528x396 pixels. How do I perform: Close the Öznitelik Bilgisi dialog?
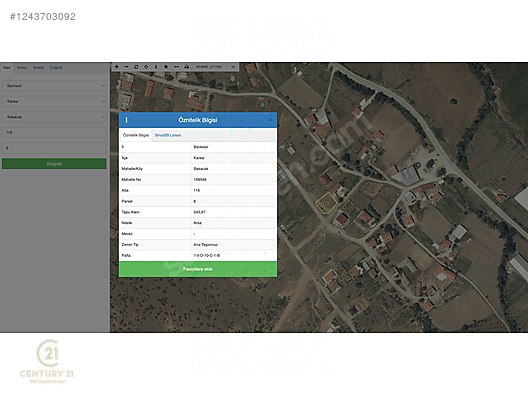pyautogui.click(x=270, y=120)
